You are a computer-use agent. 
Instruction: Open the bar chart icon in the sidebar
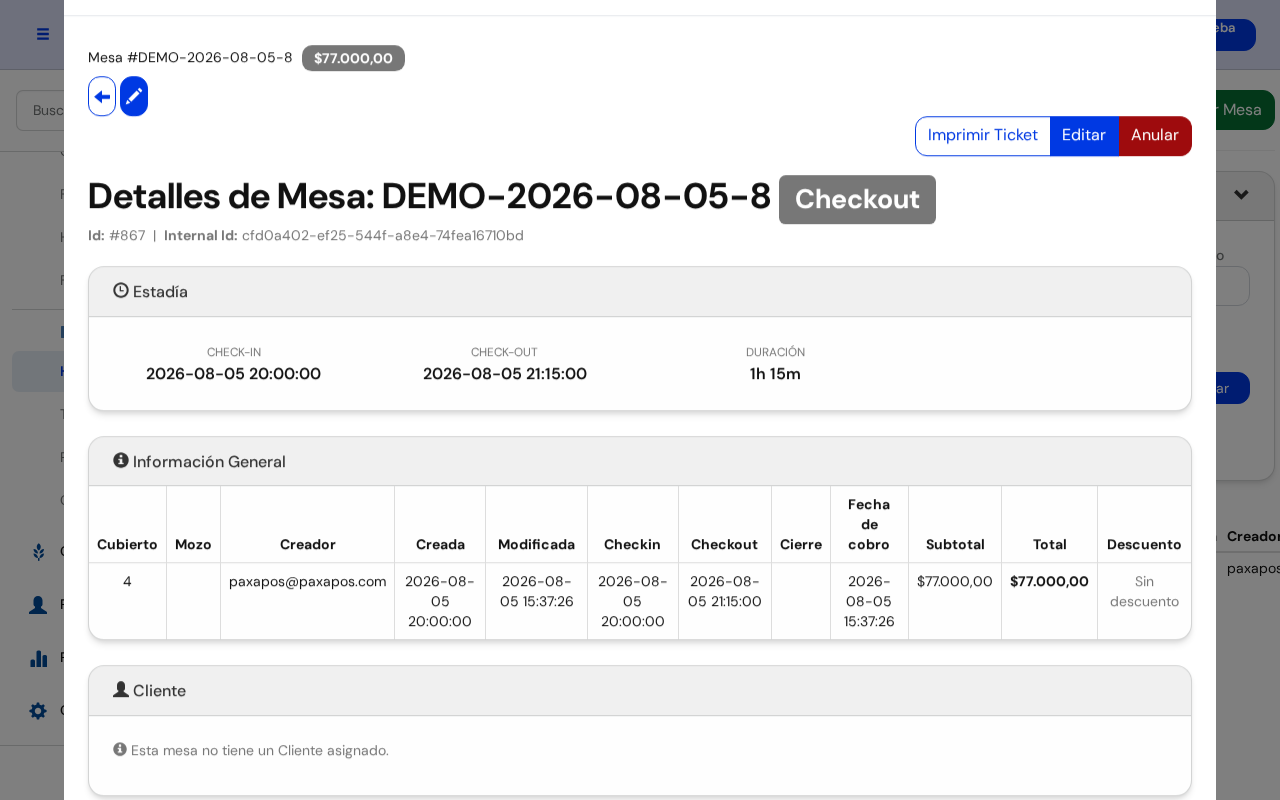tap(38, 658)
